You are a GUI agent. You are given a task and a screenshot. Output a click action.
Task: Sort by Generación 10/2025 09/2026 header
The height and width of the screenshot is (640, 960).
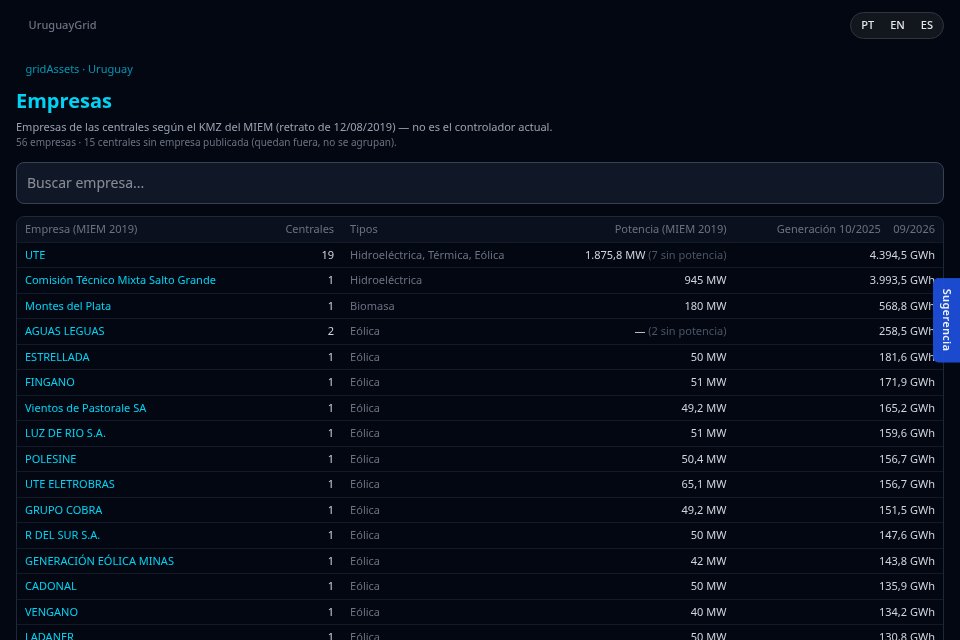855,229
